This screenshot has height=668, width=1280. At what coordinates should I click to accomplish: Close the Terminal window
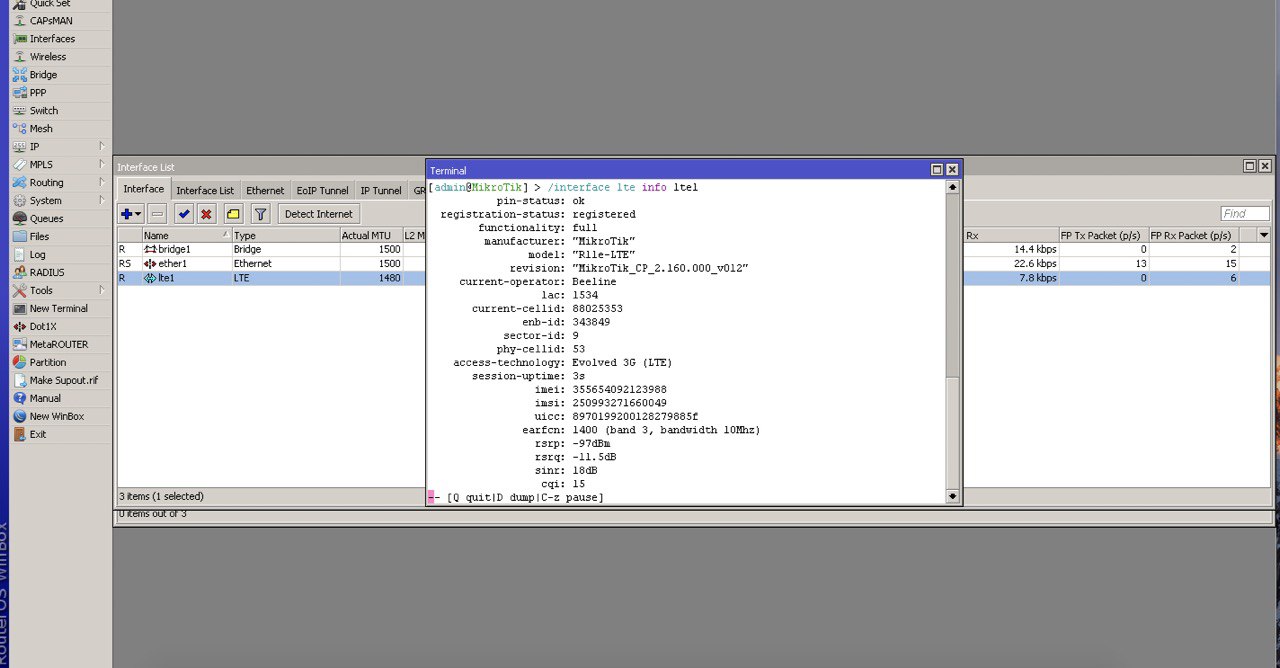952,170
